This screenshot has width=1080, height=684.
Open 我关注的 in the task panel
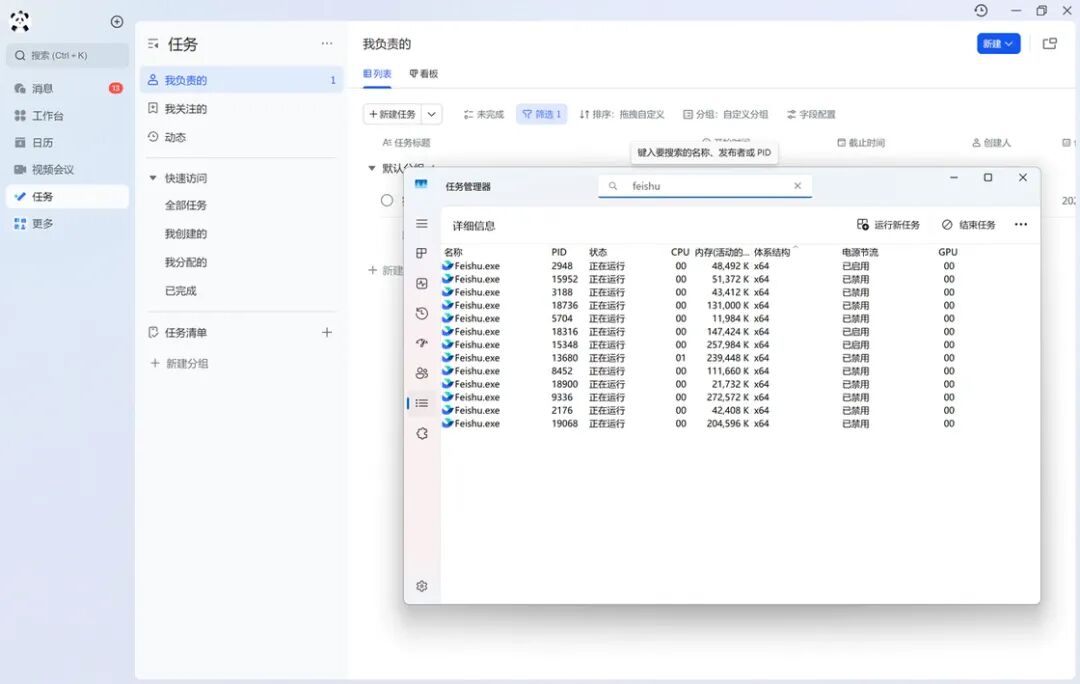pyautogui.click(x=241, y=109)
